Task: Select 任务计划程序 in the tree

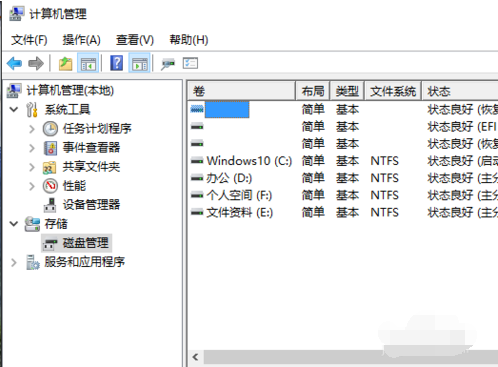Action: (97, 128)
